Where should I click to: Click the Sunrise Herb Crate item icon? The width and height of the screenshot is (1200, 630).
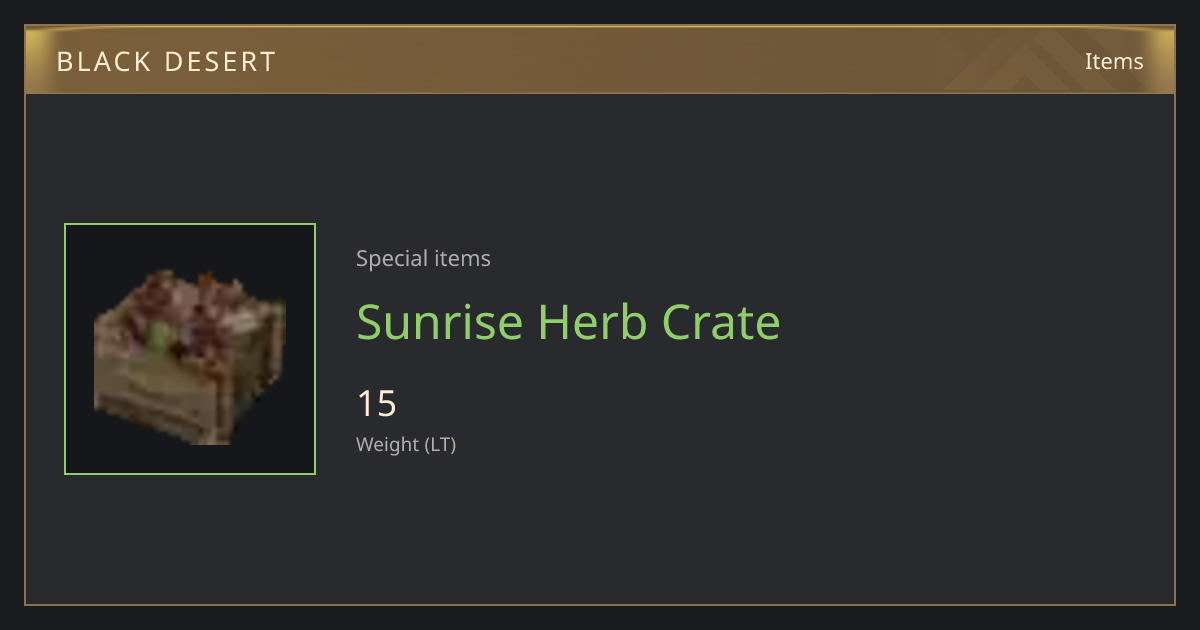pyautogui.click(x=190, y=349)
